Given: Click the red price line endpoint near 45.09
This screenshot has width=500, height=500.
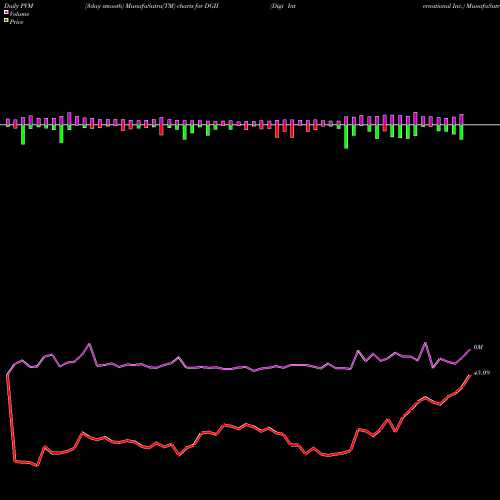Looking at the screenshot, I should coord(470,375).
